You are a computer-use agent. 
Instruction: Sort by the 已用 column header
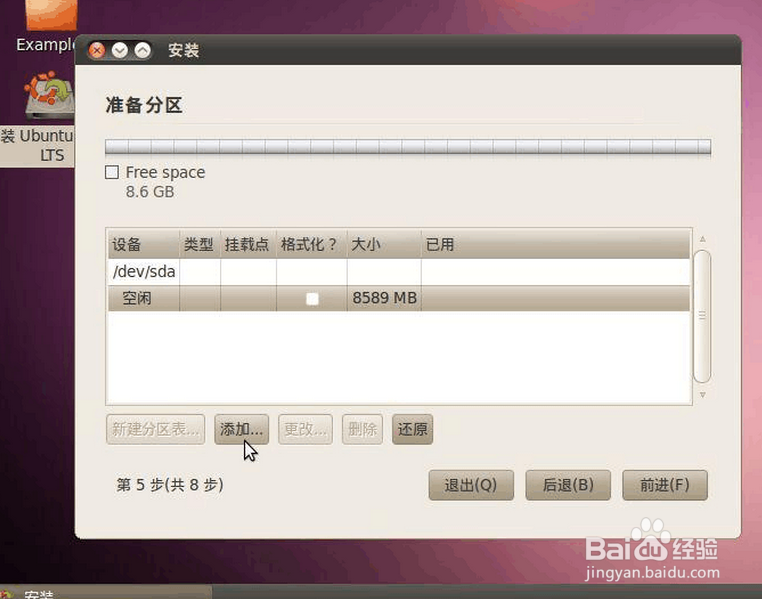pos(555,244)
